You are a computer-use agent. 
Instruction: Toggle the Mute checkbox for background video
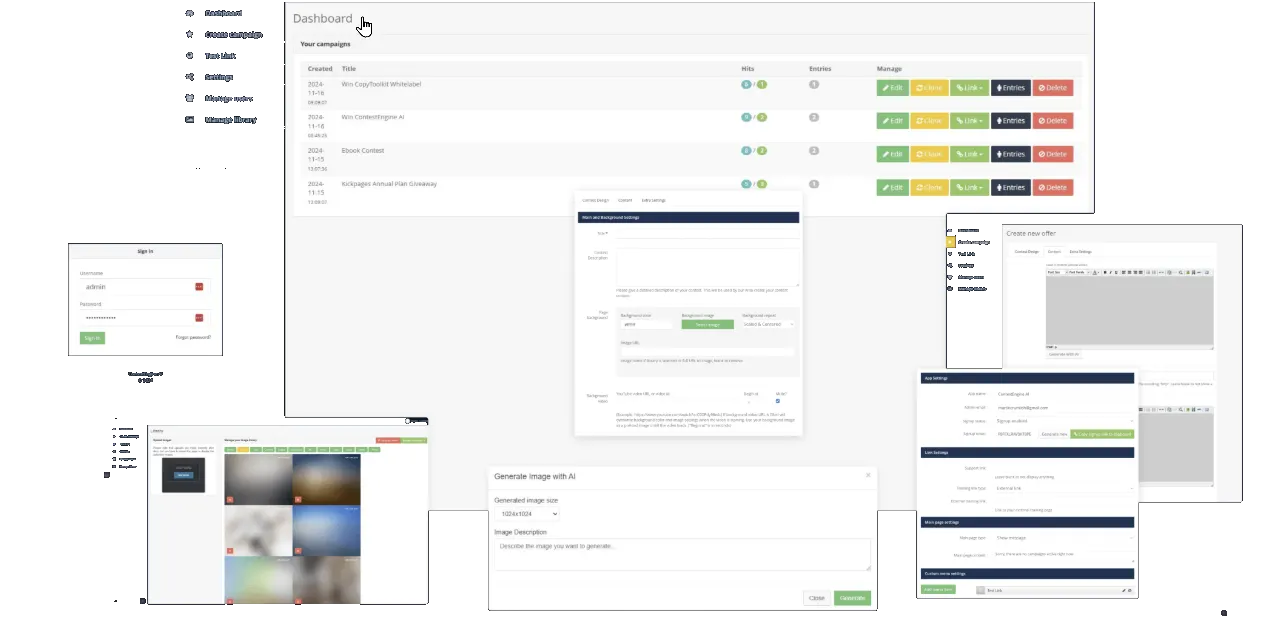point(778,402)
